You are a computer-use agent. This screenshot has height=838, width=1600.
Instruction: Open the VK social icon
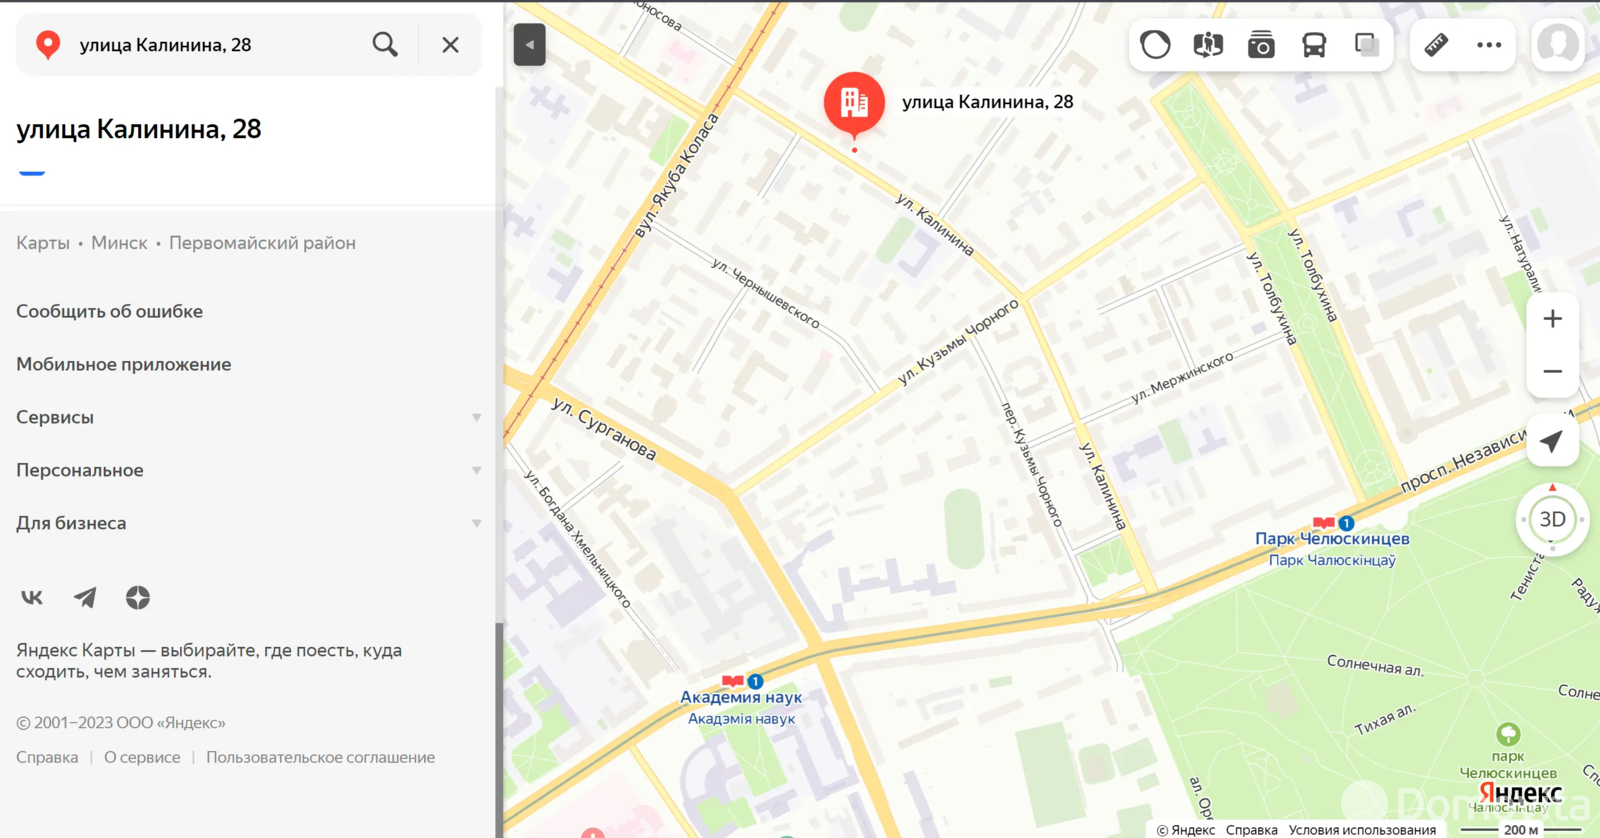tap(32, 597)
